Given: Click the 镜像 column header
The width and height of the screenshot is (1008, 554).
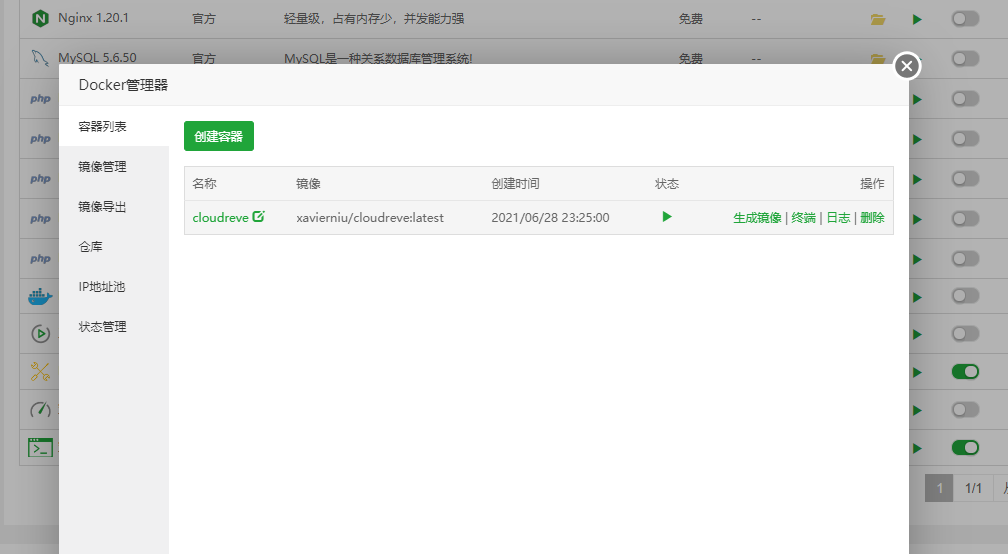Looking at the screenshot, I should 309,184.
